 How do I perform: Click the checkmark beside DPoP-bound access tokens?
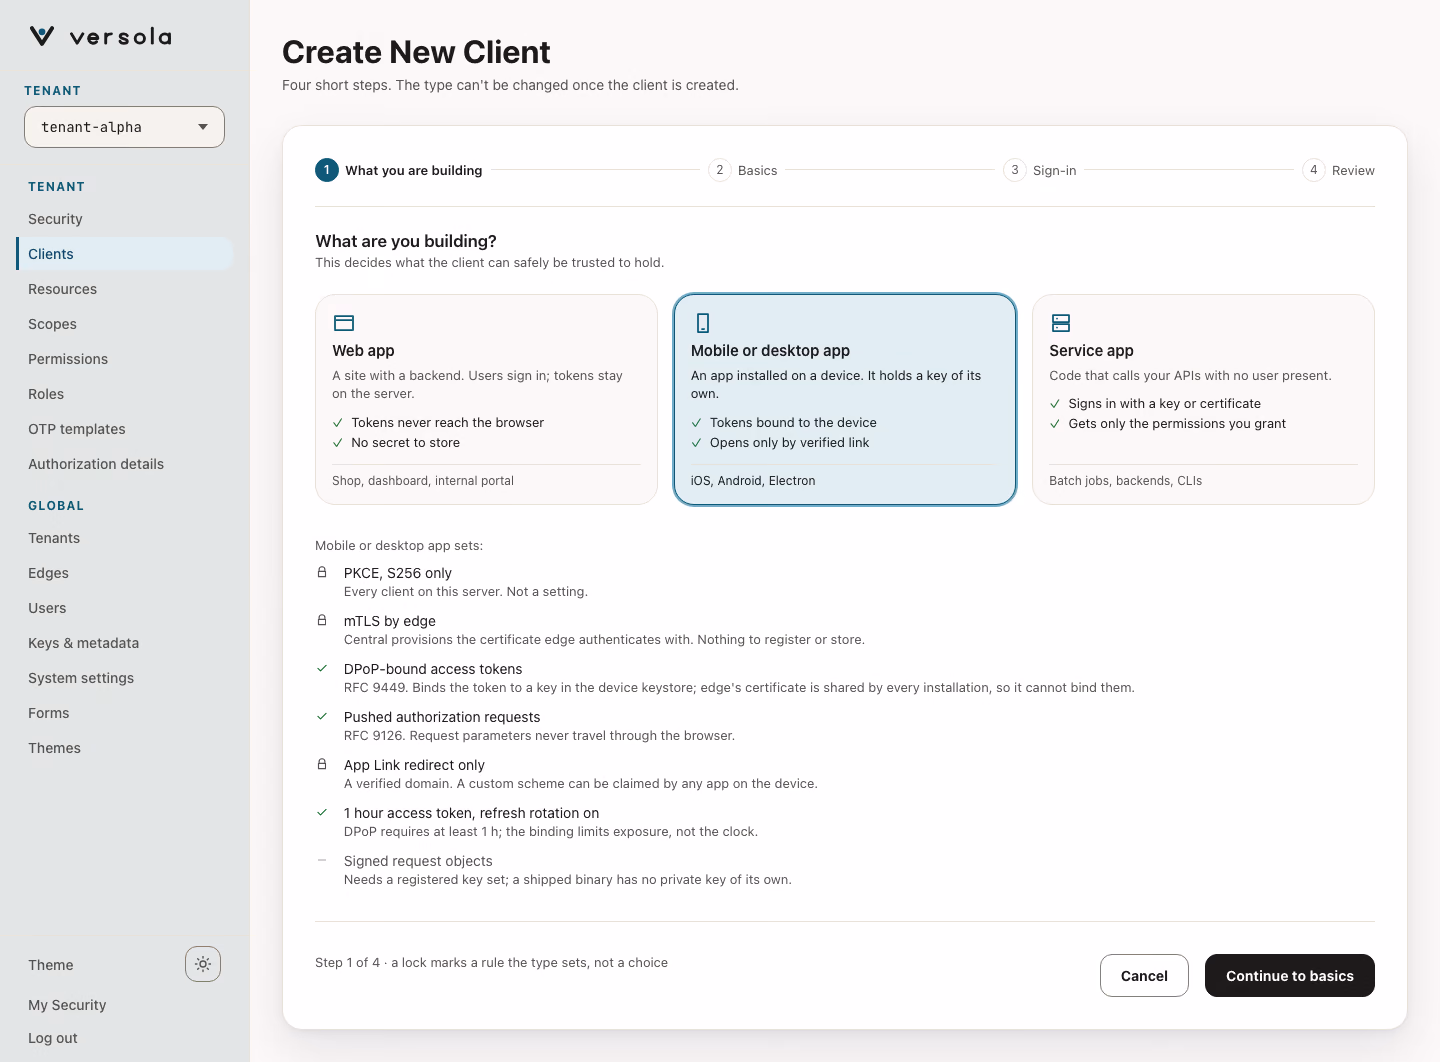click(x=322, y=669)
